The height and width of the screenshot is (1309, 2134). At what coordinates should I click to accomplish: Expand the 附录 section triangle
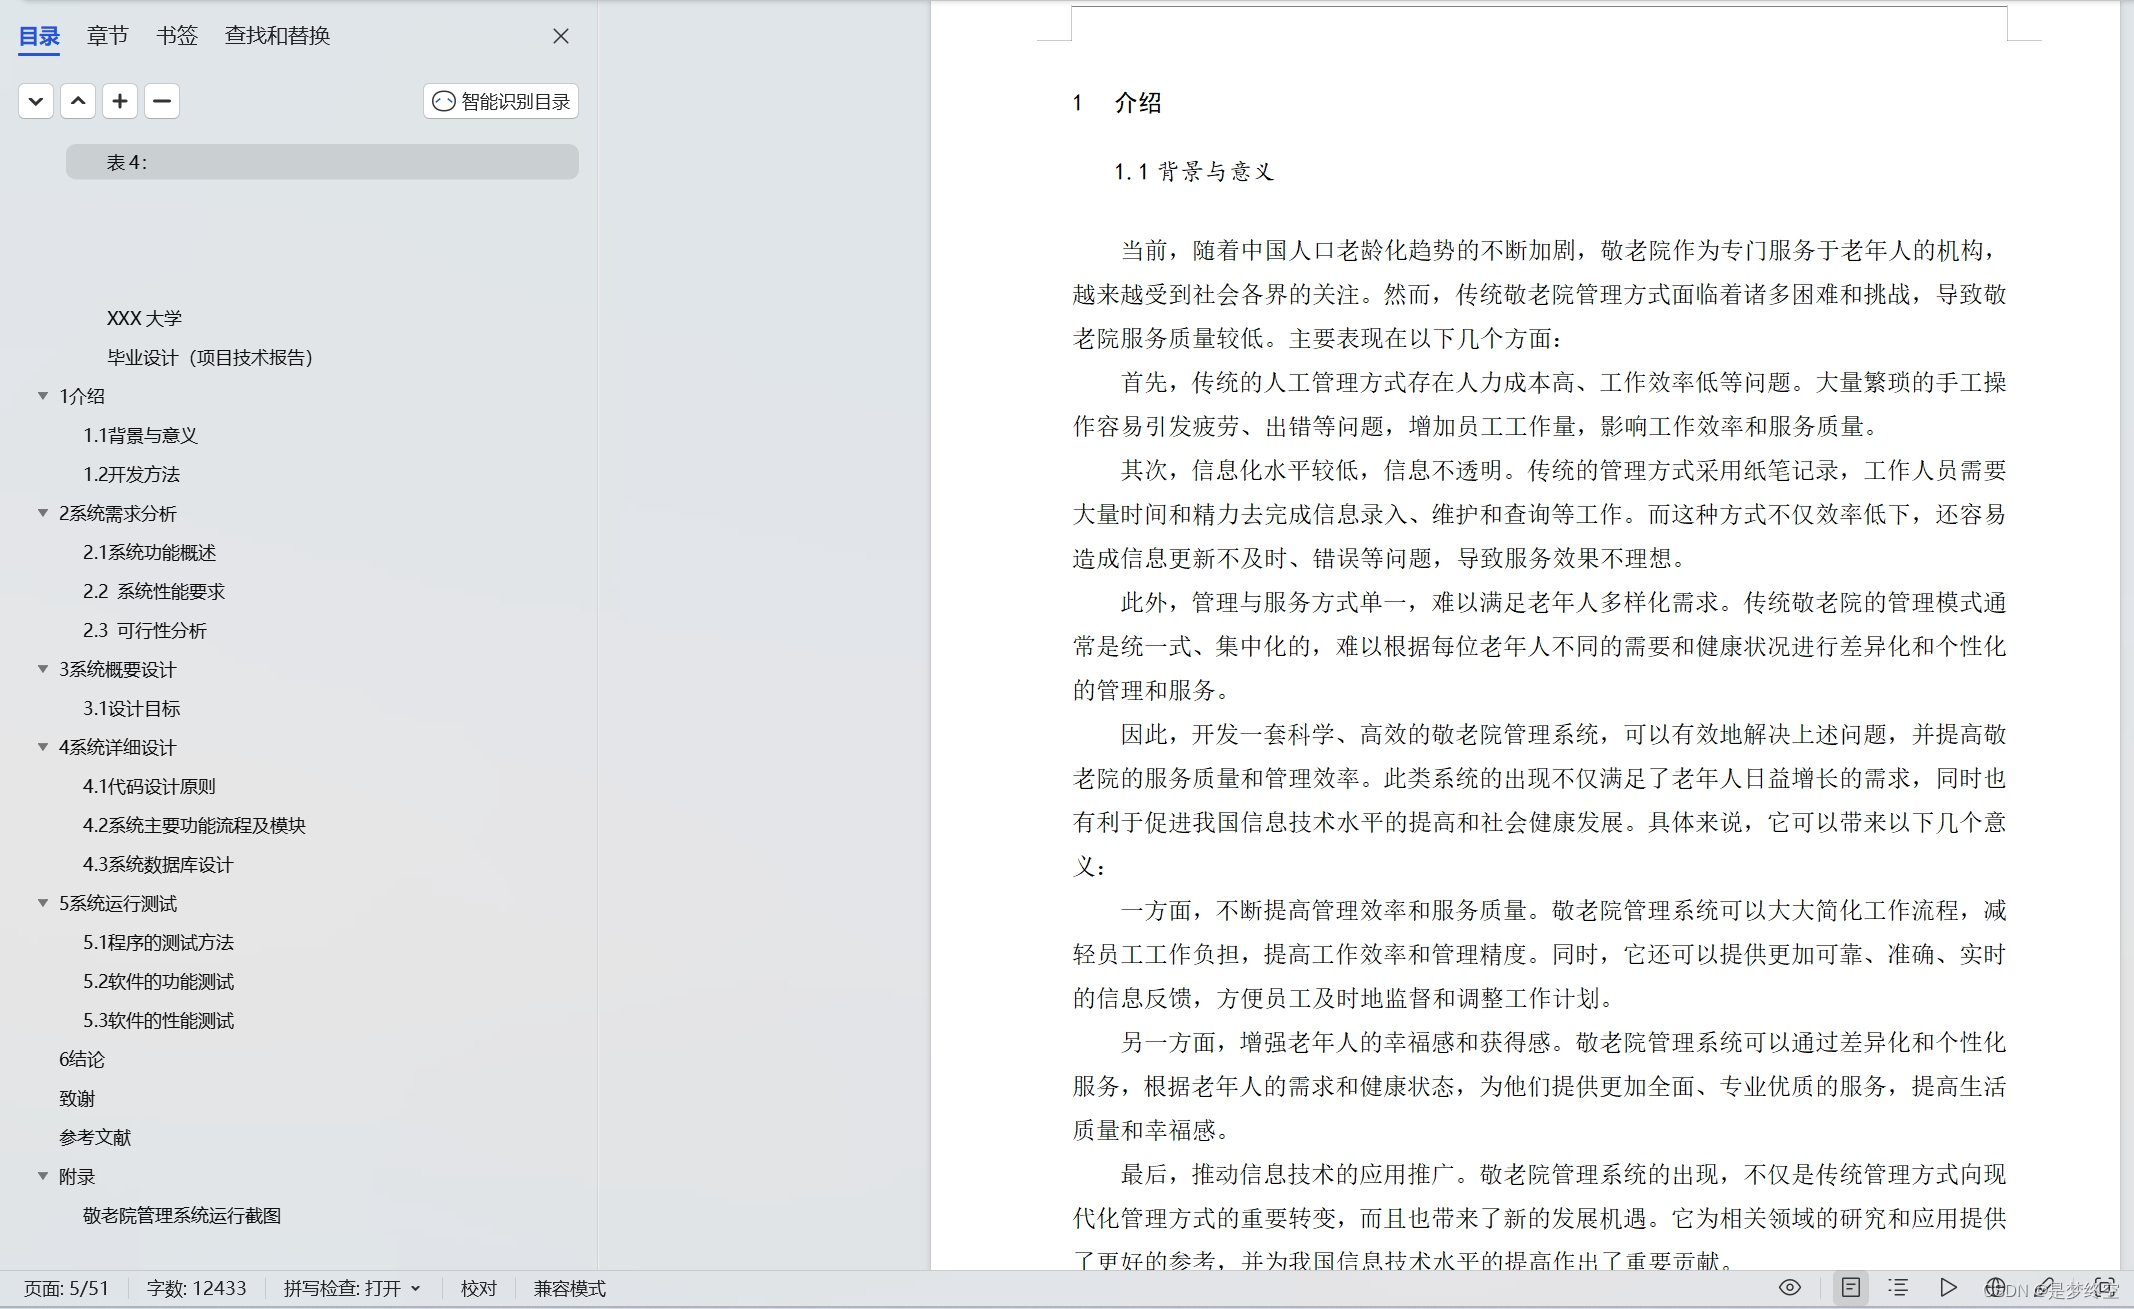(42, 1176)
